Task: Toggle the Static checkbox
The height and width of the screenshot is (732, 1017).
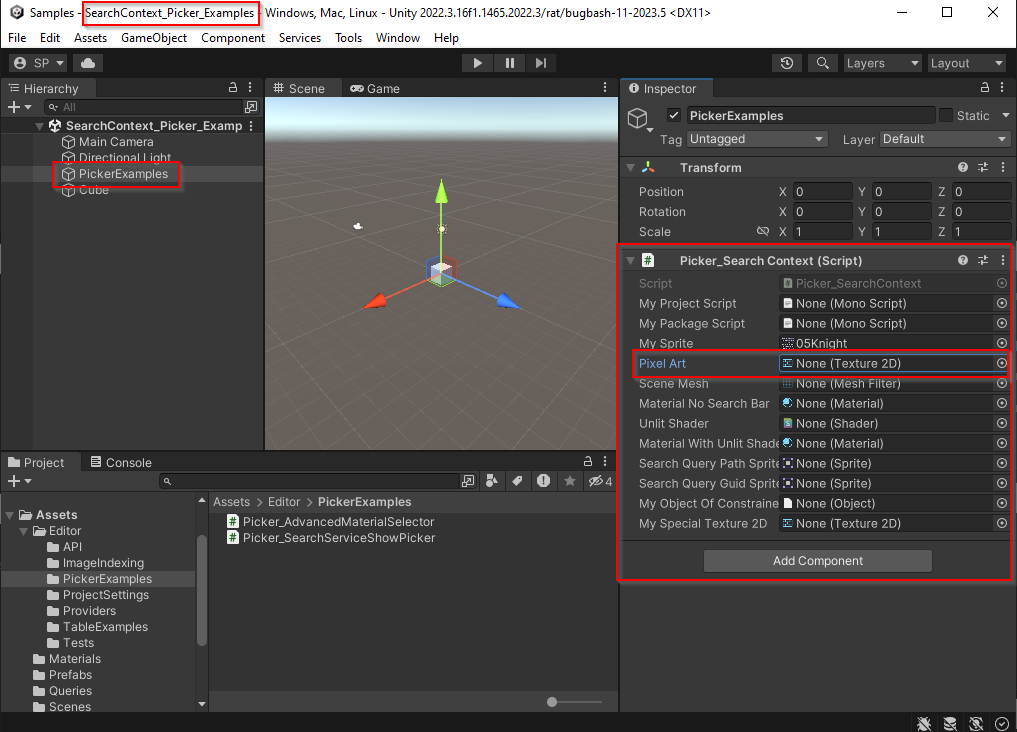Action: 946,115
